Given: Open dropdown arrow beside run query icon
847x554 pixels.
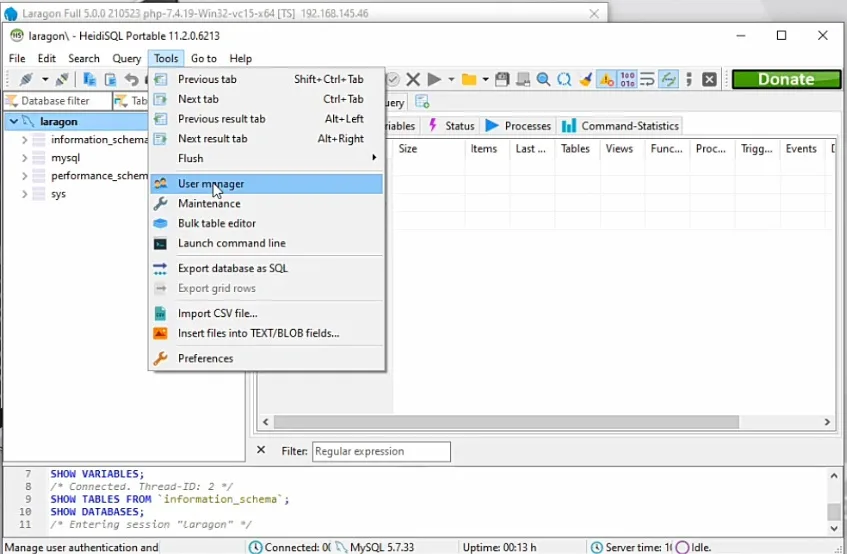Looking at the screenshot, I should point(451,79).
